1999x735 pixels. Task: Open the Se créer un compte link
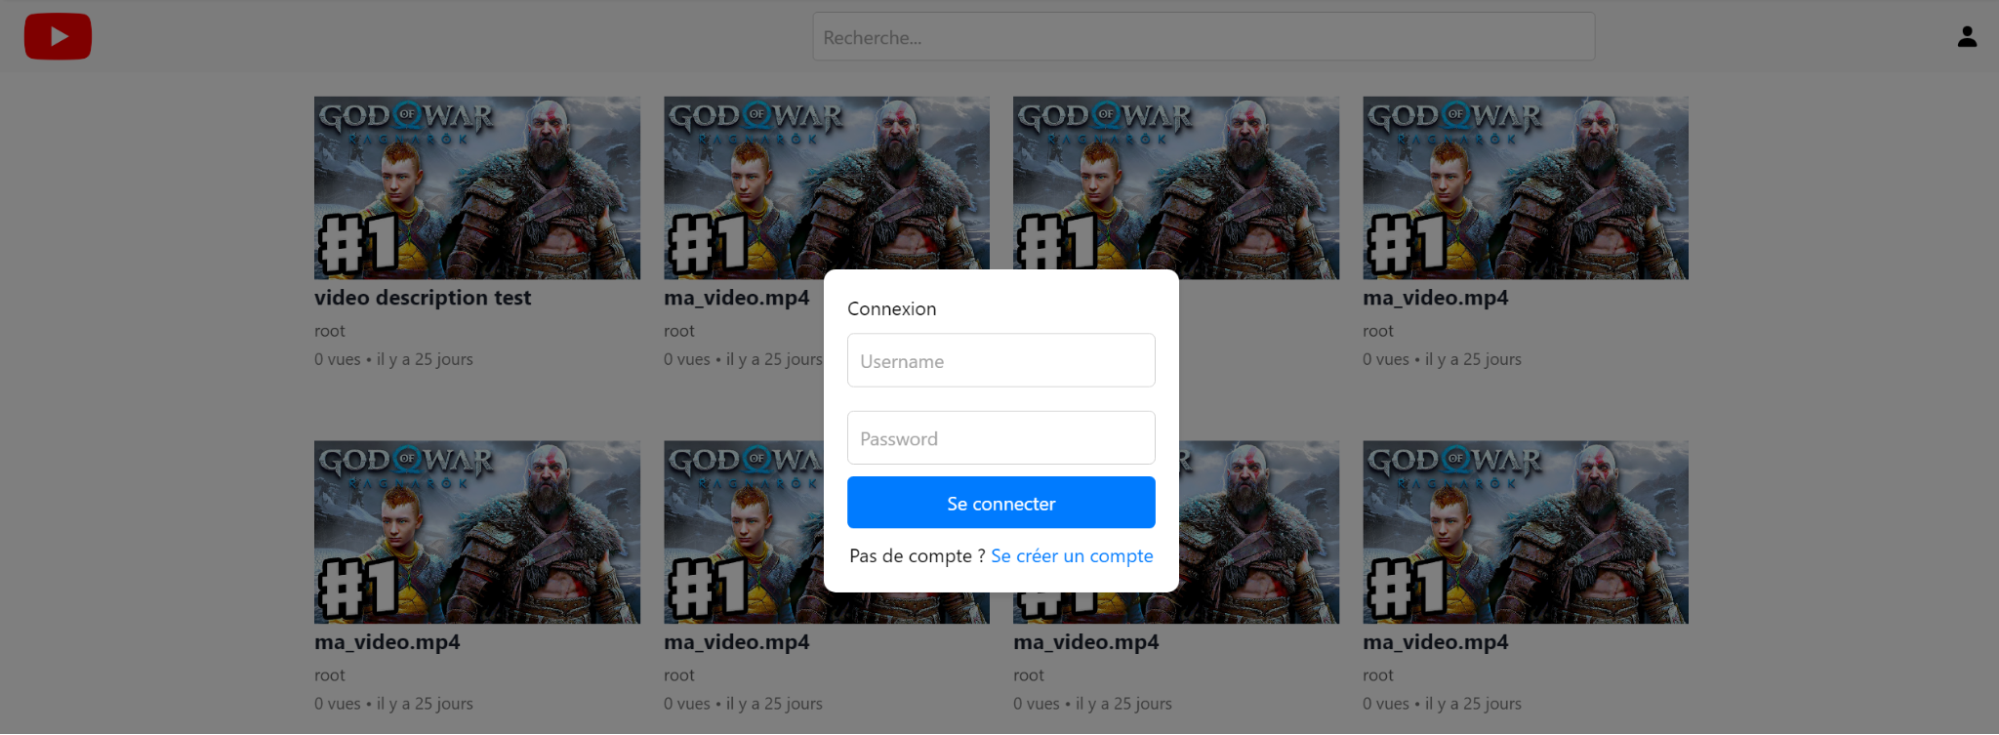(1071, 556)
